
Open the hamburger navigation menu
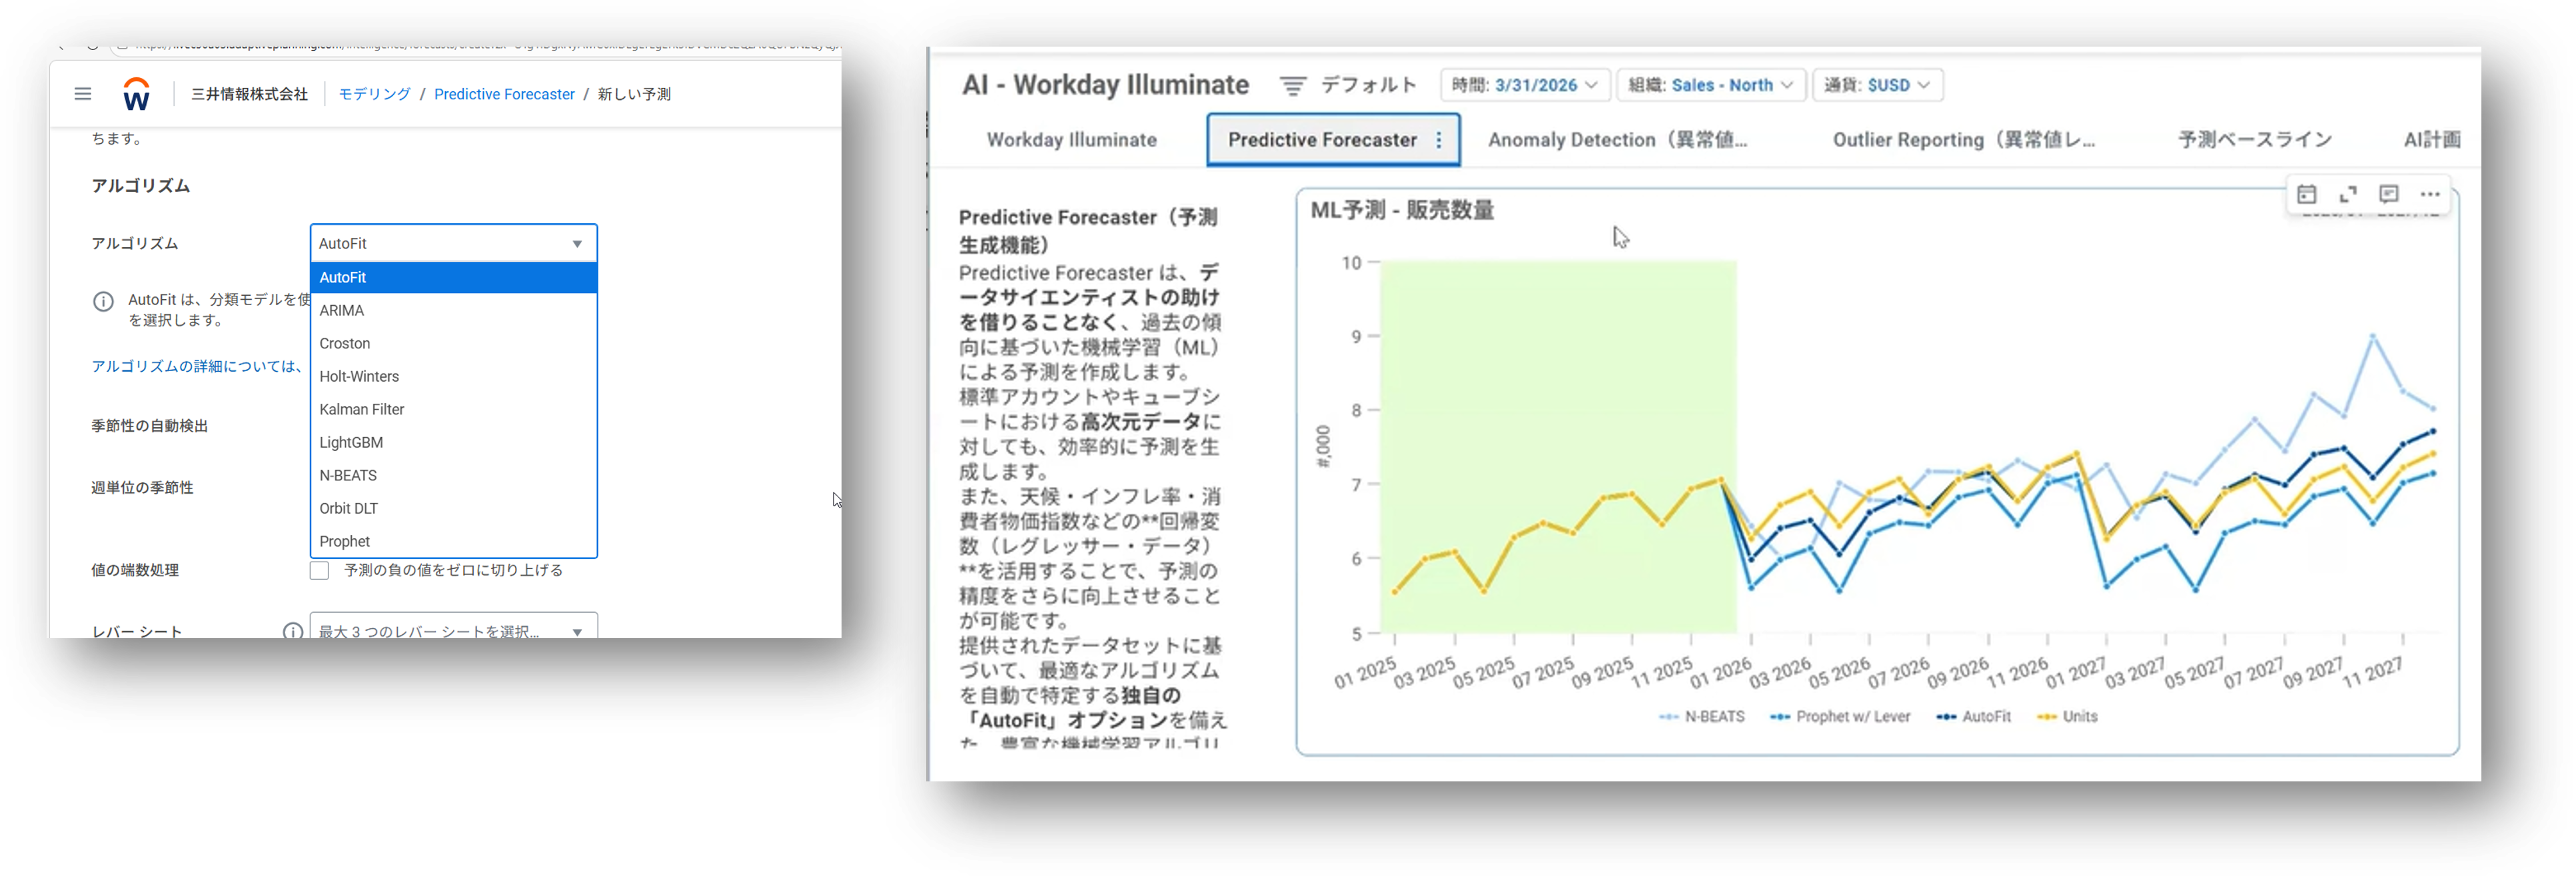coord(83,94)
